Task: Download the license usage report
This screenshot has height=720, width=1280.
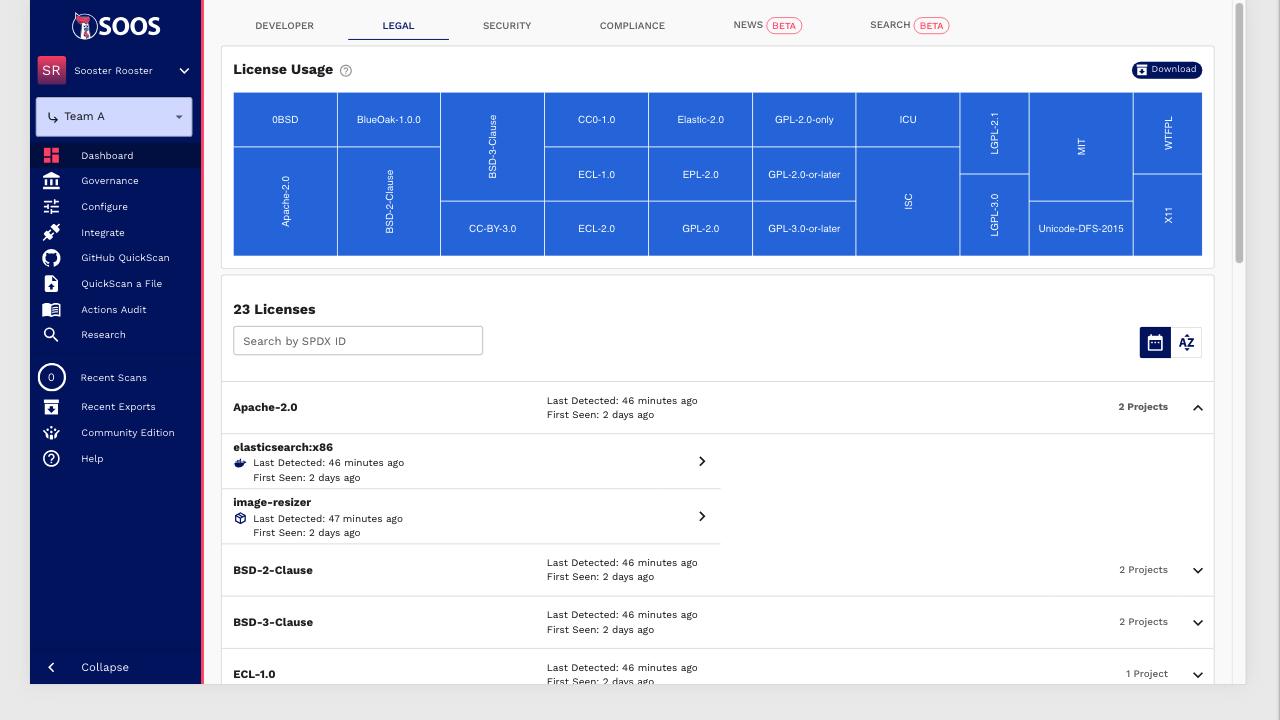Action: 1167,70
